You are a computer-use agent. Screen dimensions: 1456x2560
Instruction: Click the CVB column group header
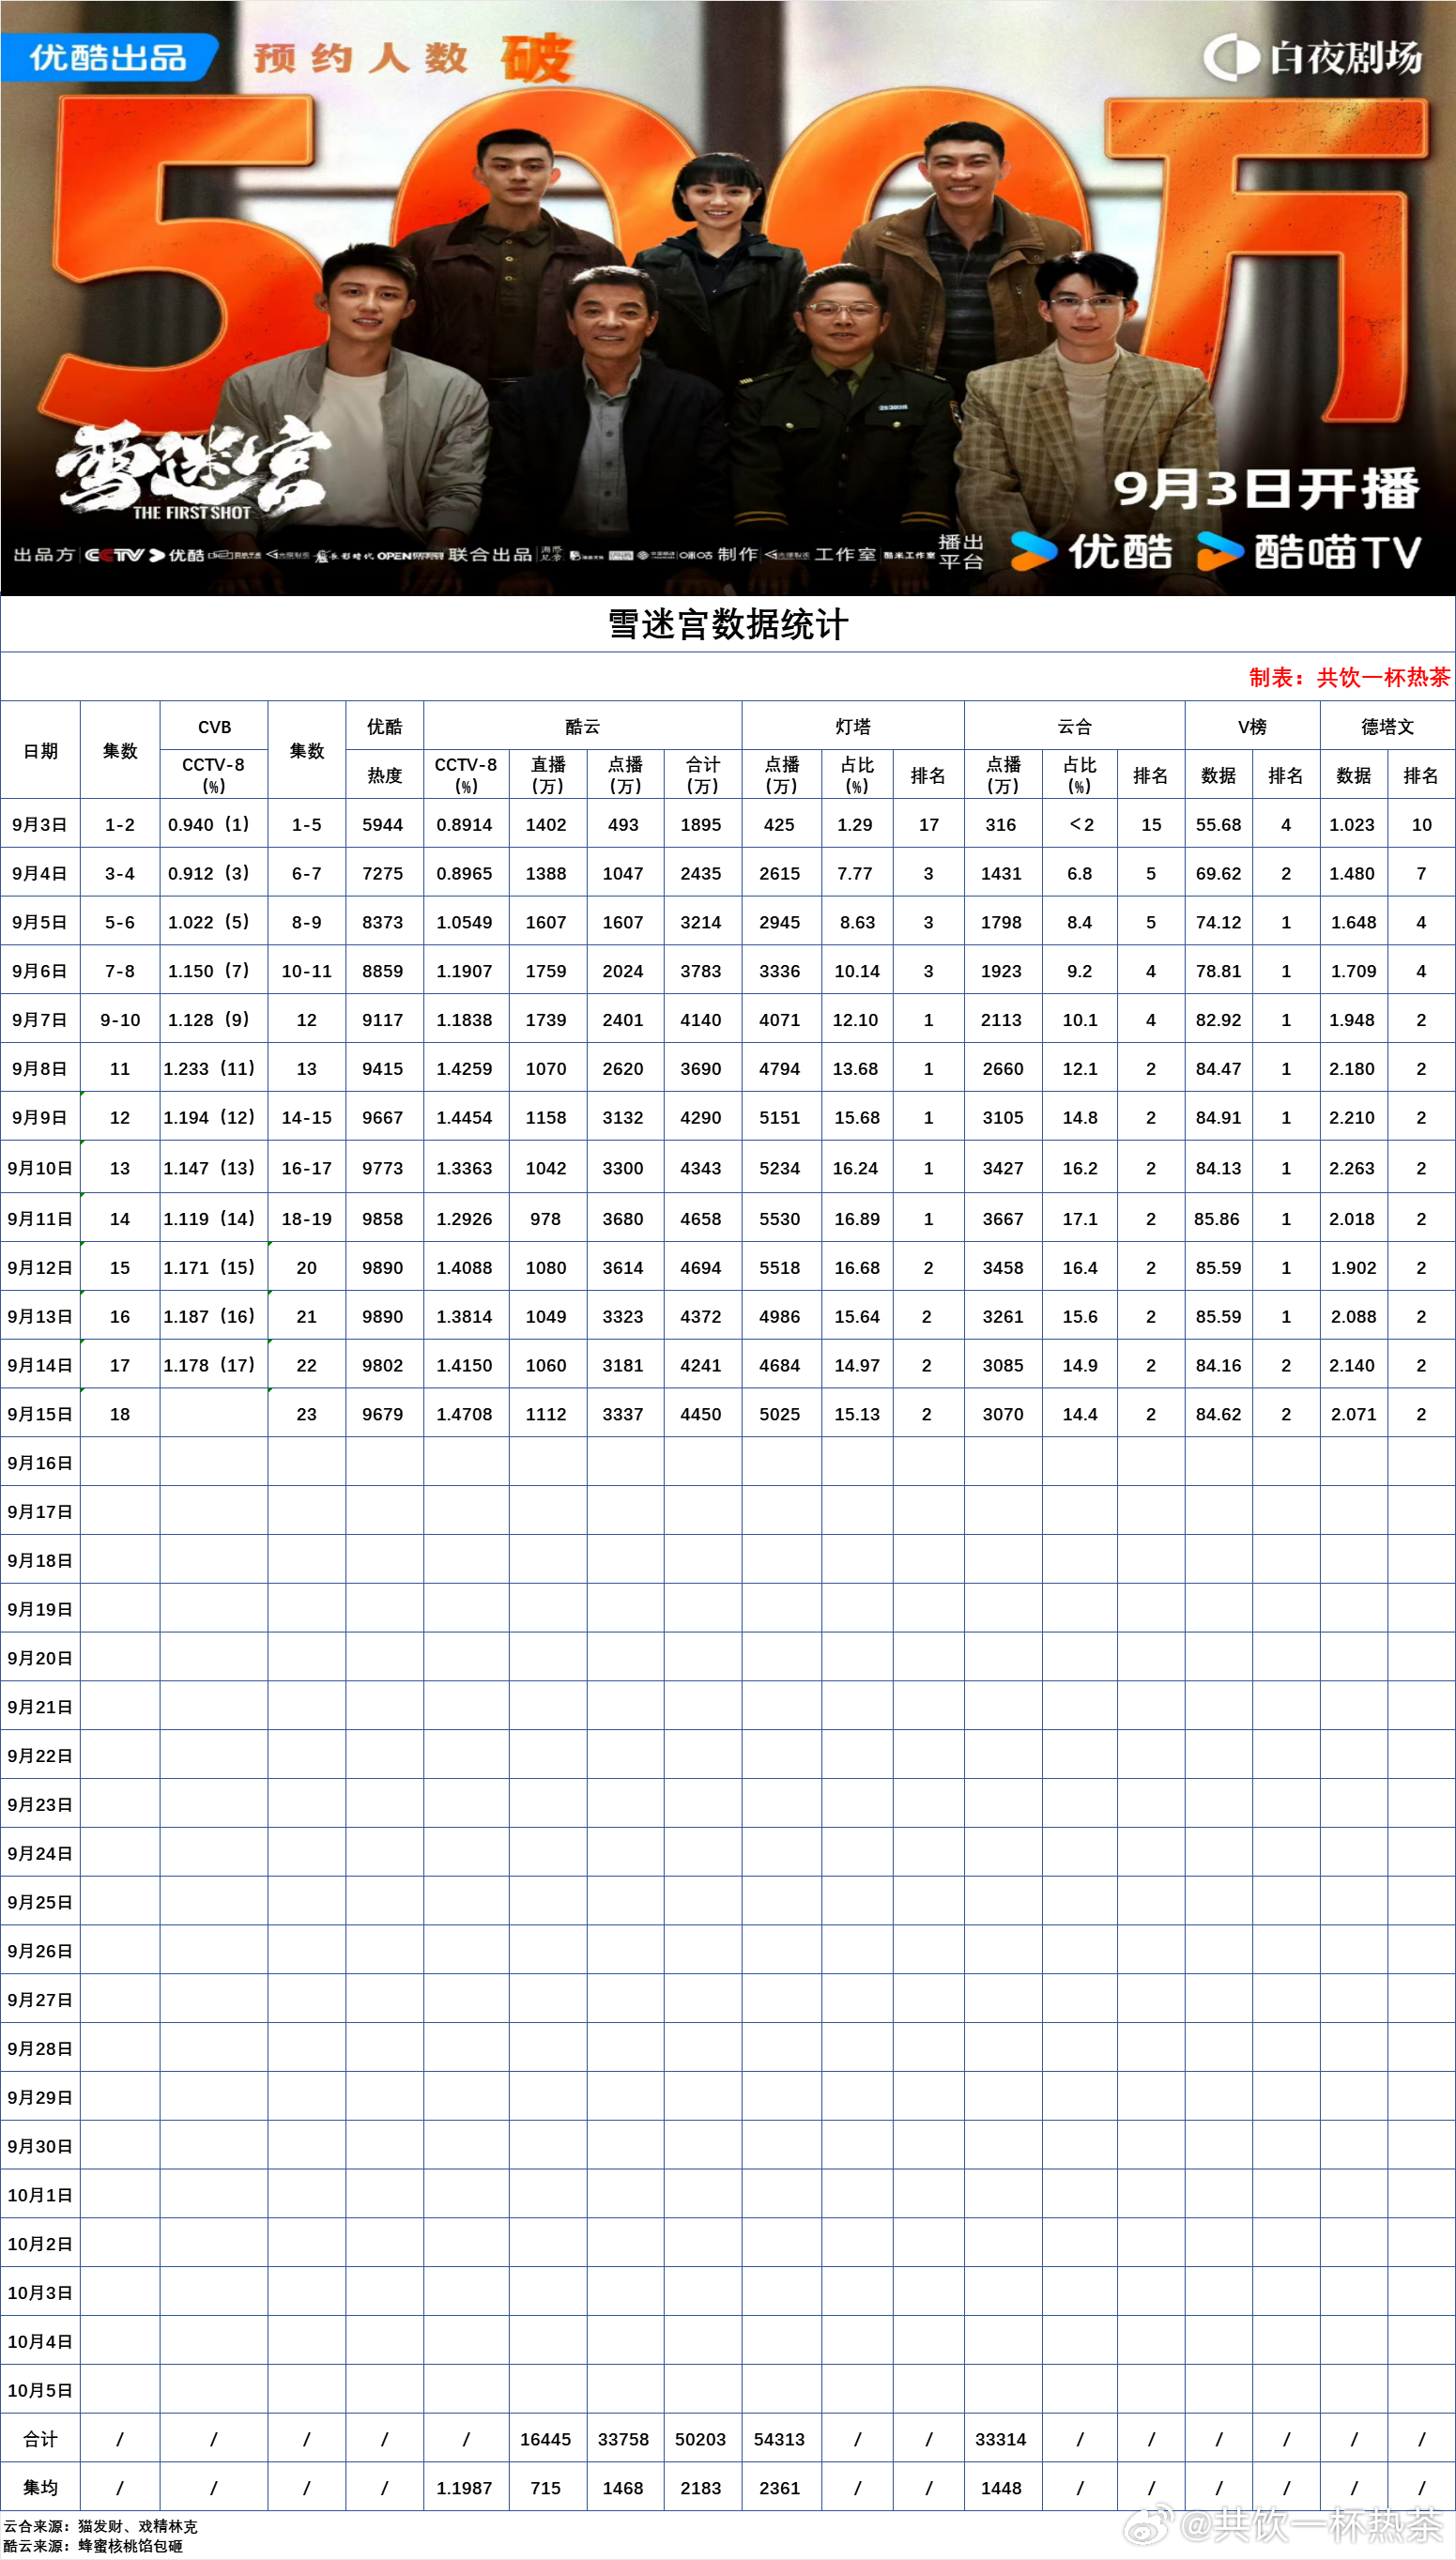[x=214, y=727]
